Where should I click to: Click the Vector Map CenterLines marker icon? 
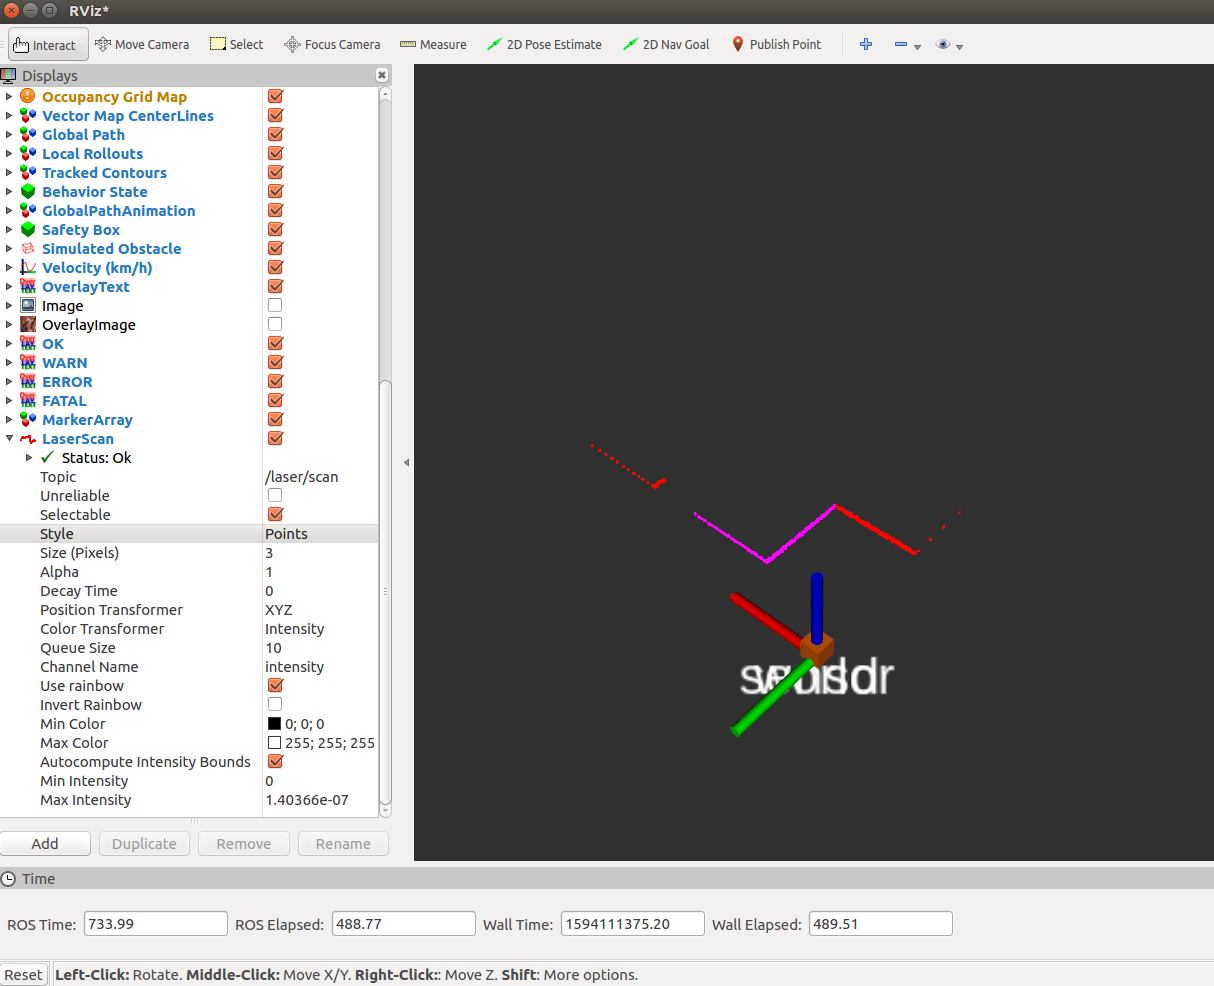coord(28,116)
